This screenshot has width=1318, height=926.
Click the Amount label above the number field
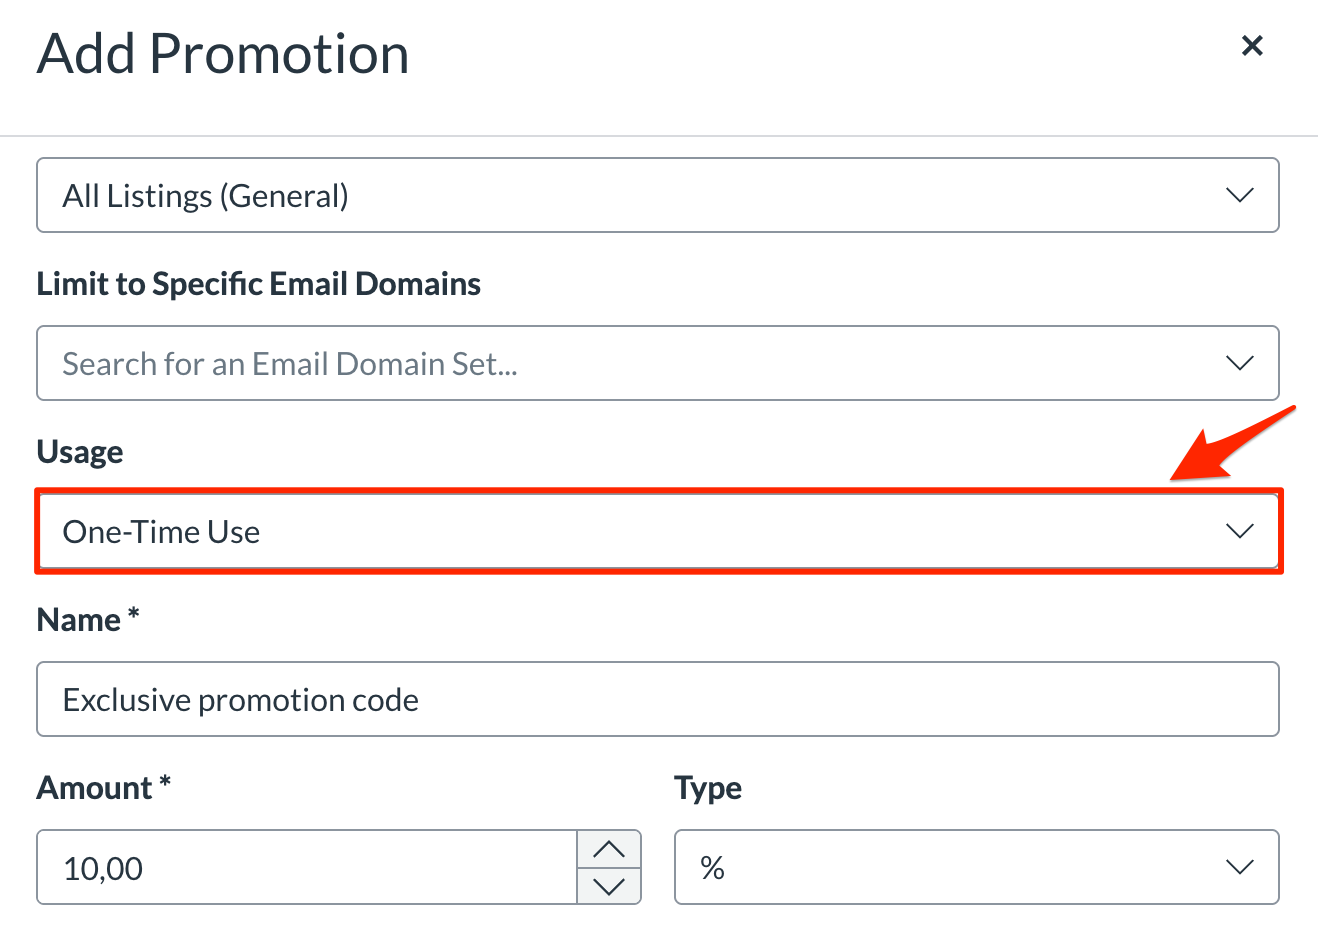[x=103, y=787]
